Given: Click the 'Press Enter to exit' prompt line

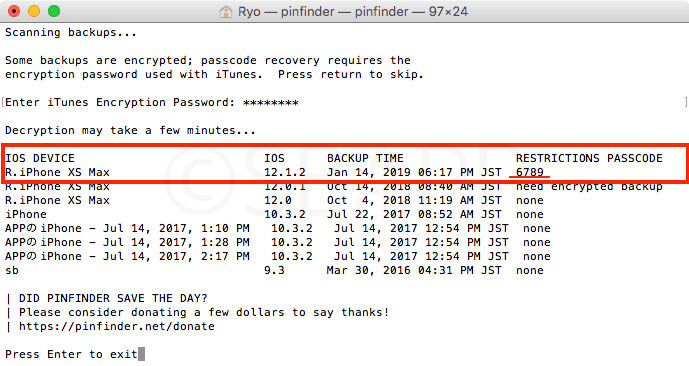Looking at the screenshot, I should (71, 354).
